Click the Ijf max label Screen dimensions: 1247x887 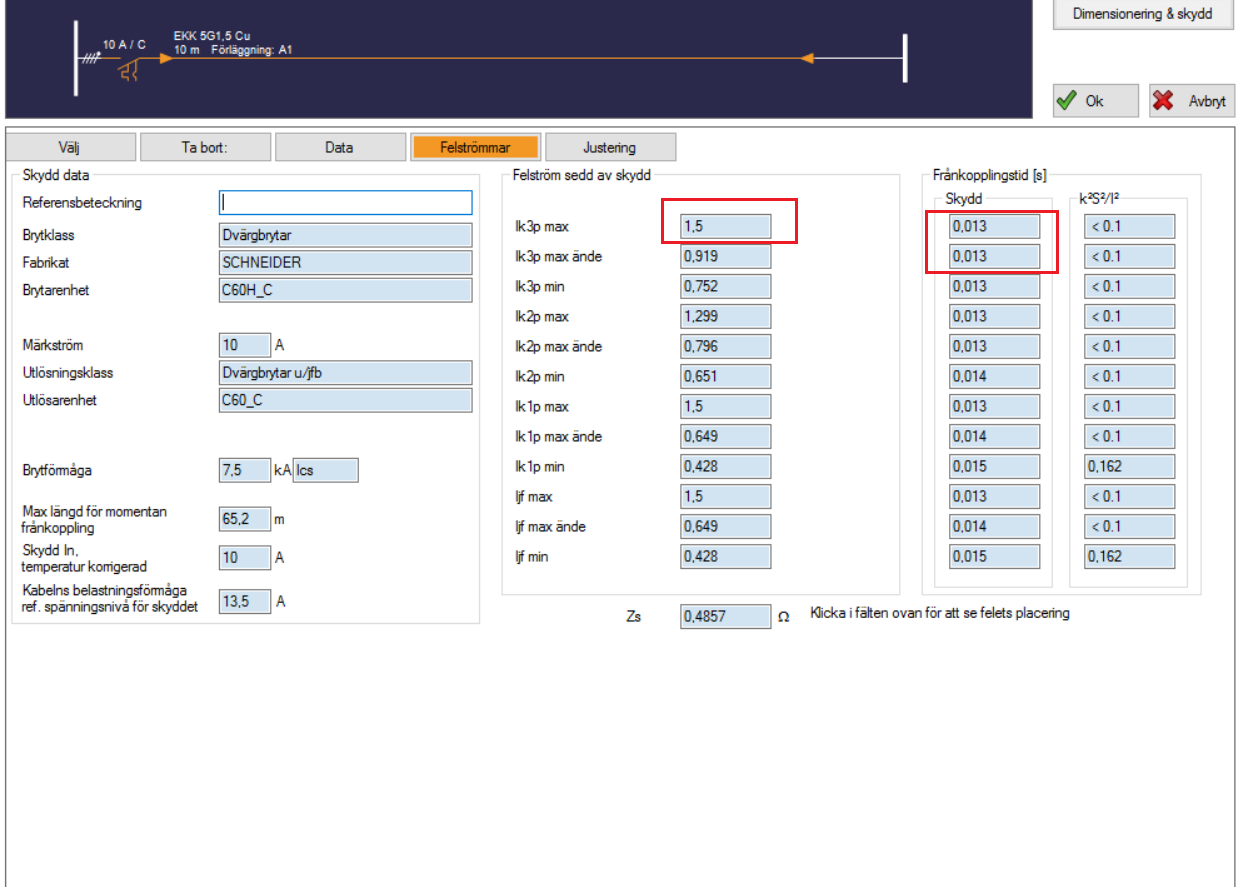click(533, 497)
